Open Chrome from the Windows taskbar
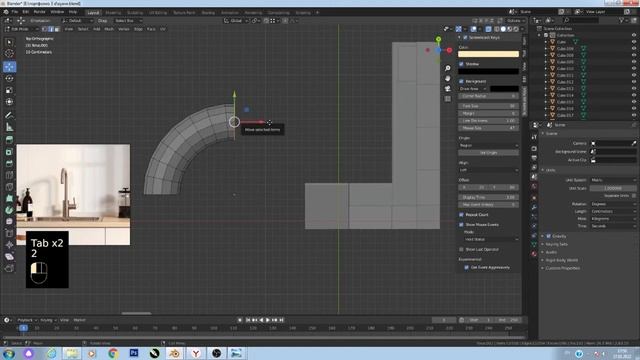Screen dimensions: 640x360 click(x=113, y=353)
